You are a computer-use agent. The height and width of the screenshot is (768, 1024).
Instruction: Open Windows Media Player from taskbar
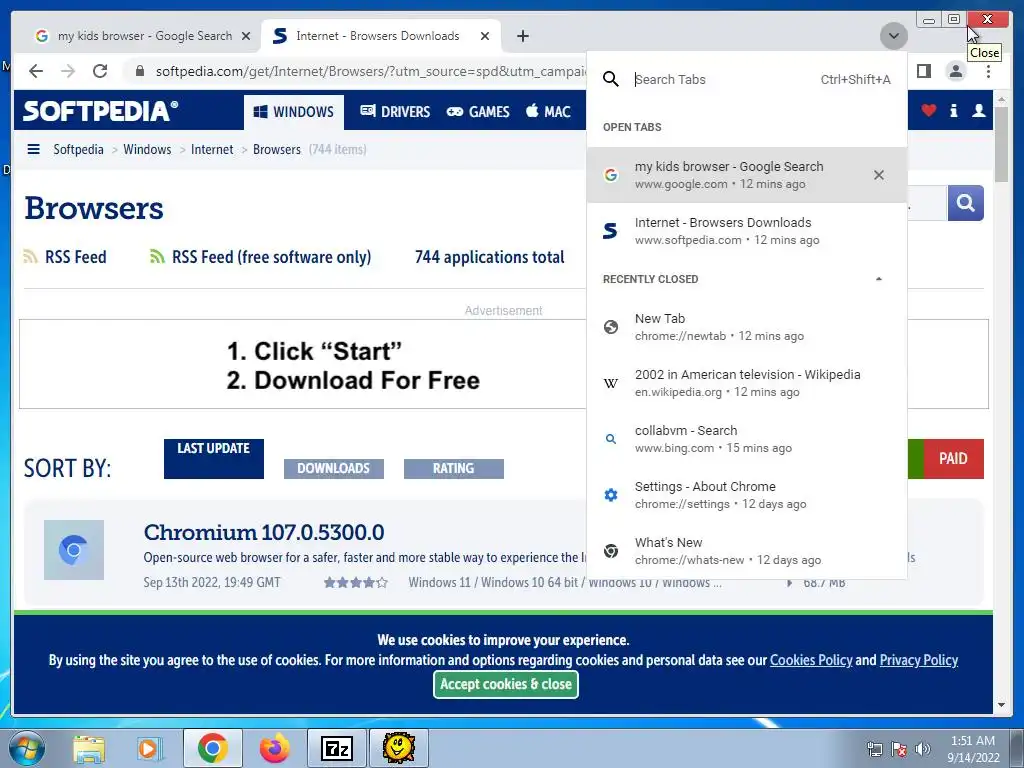coord(150,748)
